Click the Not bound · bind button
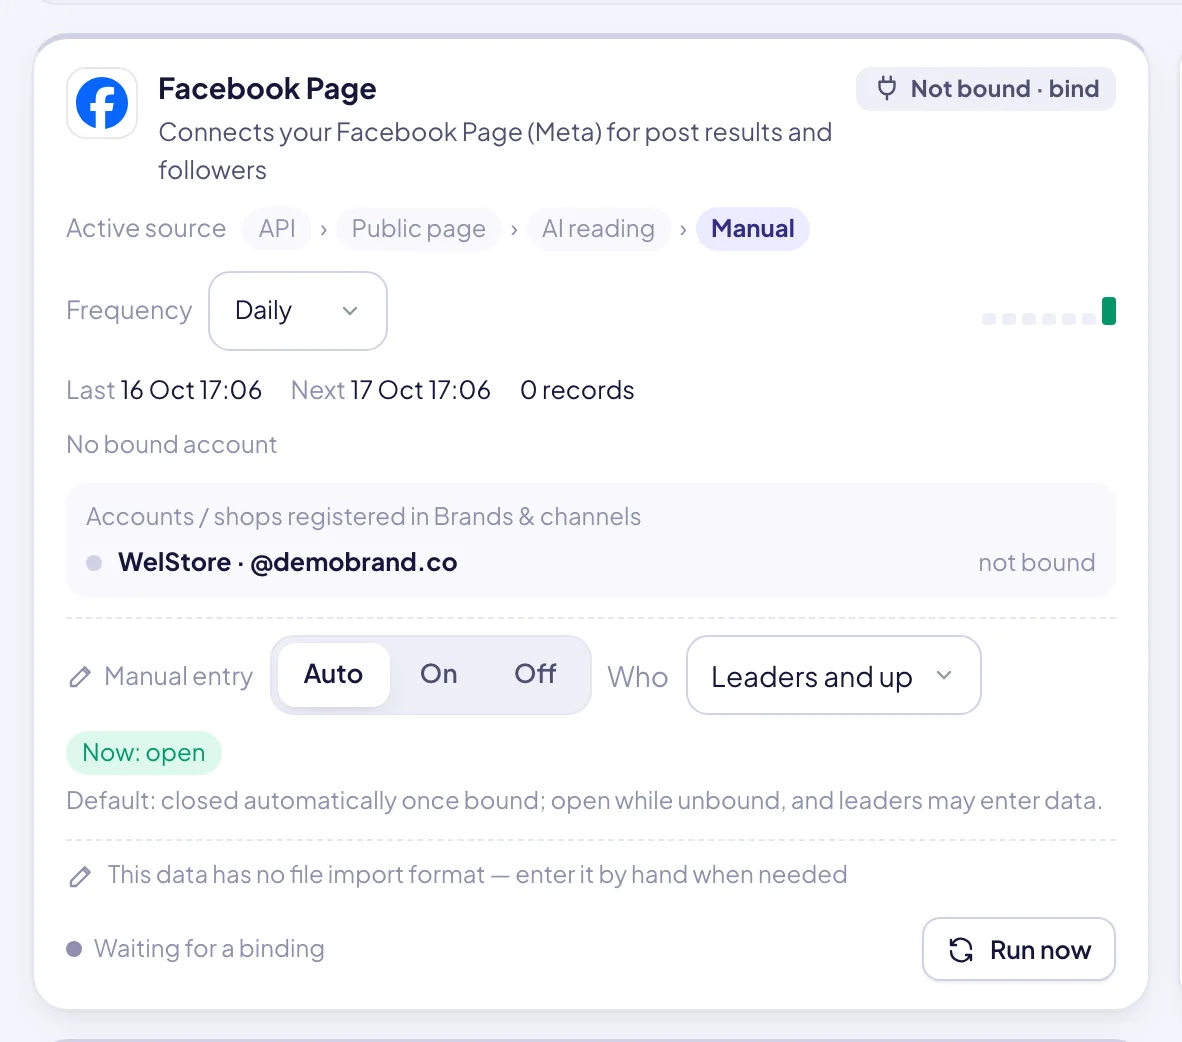 [986, 89]
